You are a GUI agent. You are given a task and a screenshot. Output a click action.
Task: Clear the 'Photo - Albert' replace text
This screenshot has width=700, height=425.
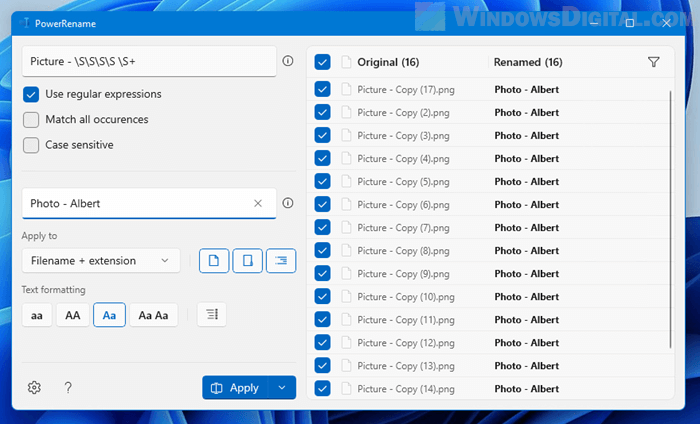click(x=258, y=203)
